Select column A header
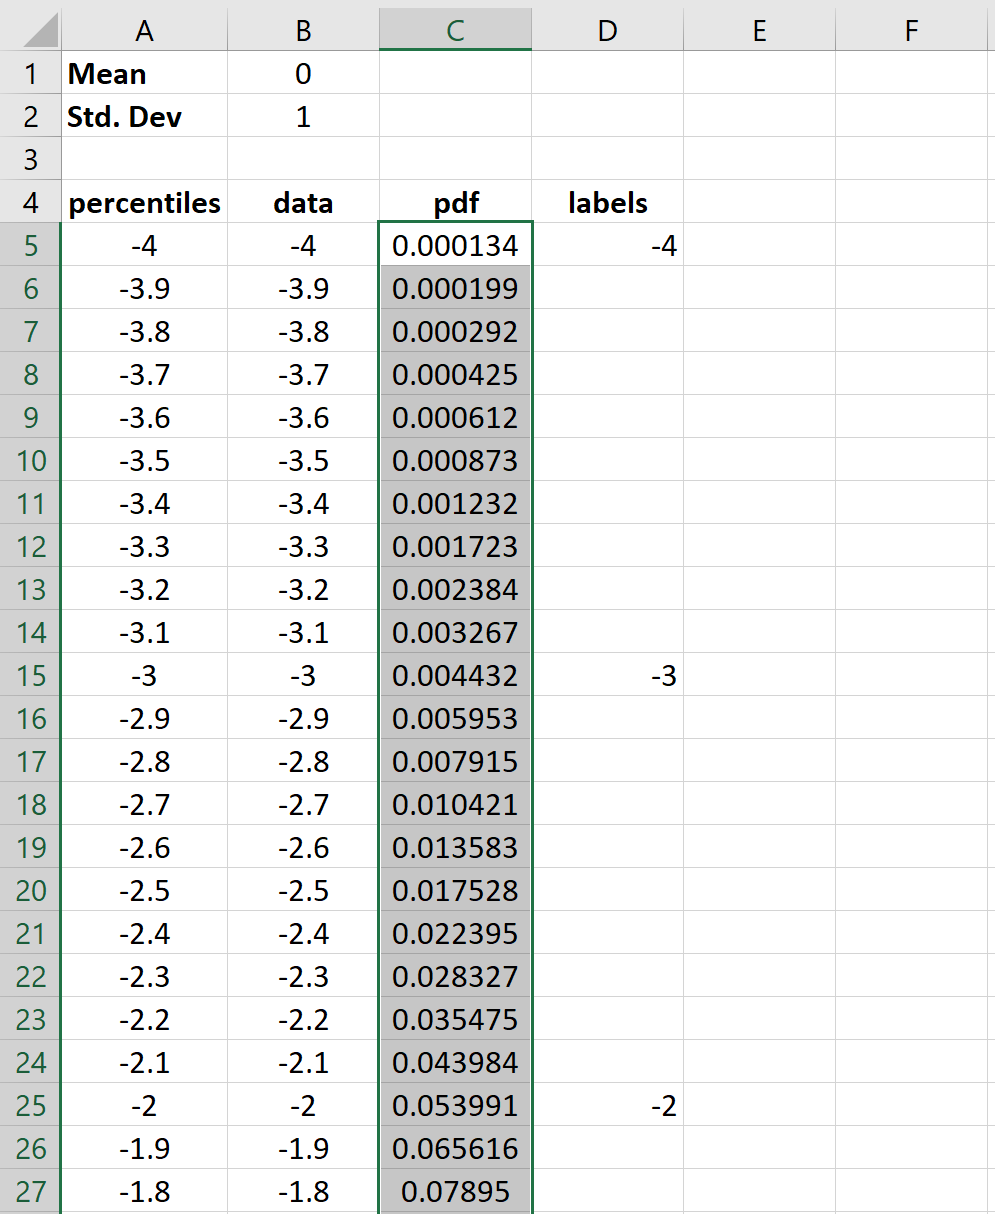The height and width of the screenshot is (1214, 995). pyautogui.click(x=144, y=29)
